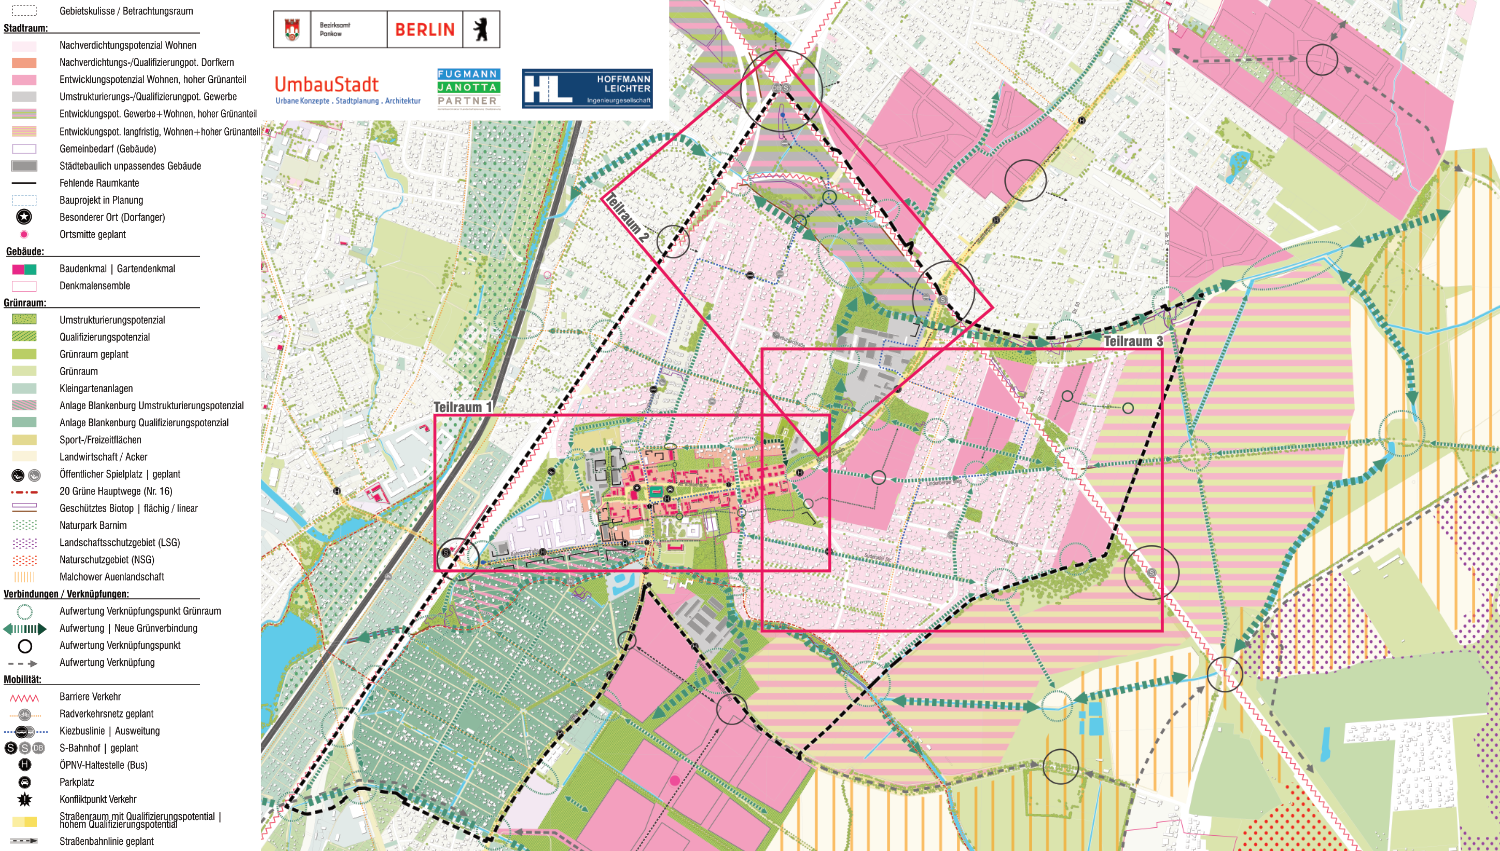Click the Teilraum 1 label on the map
This screenshot has width=1500, height=851.
463,407
